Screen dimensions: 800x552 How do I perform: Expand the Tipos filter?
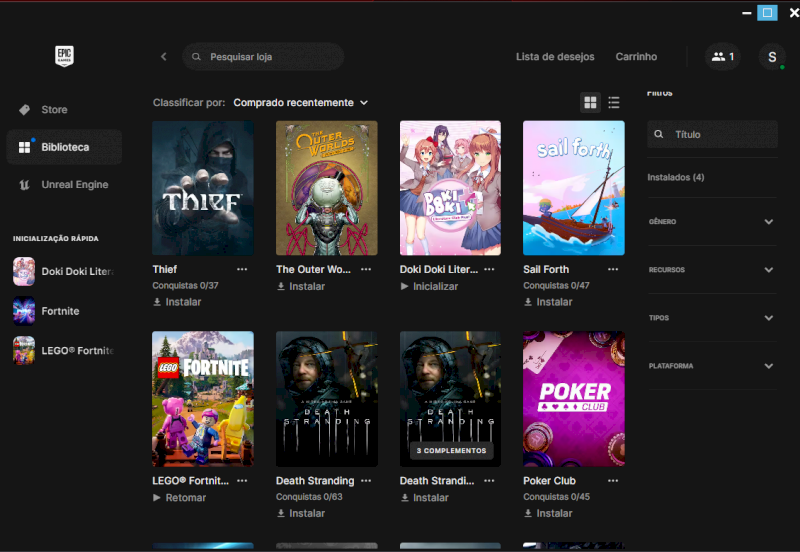tap(712, 318)
